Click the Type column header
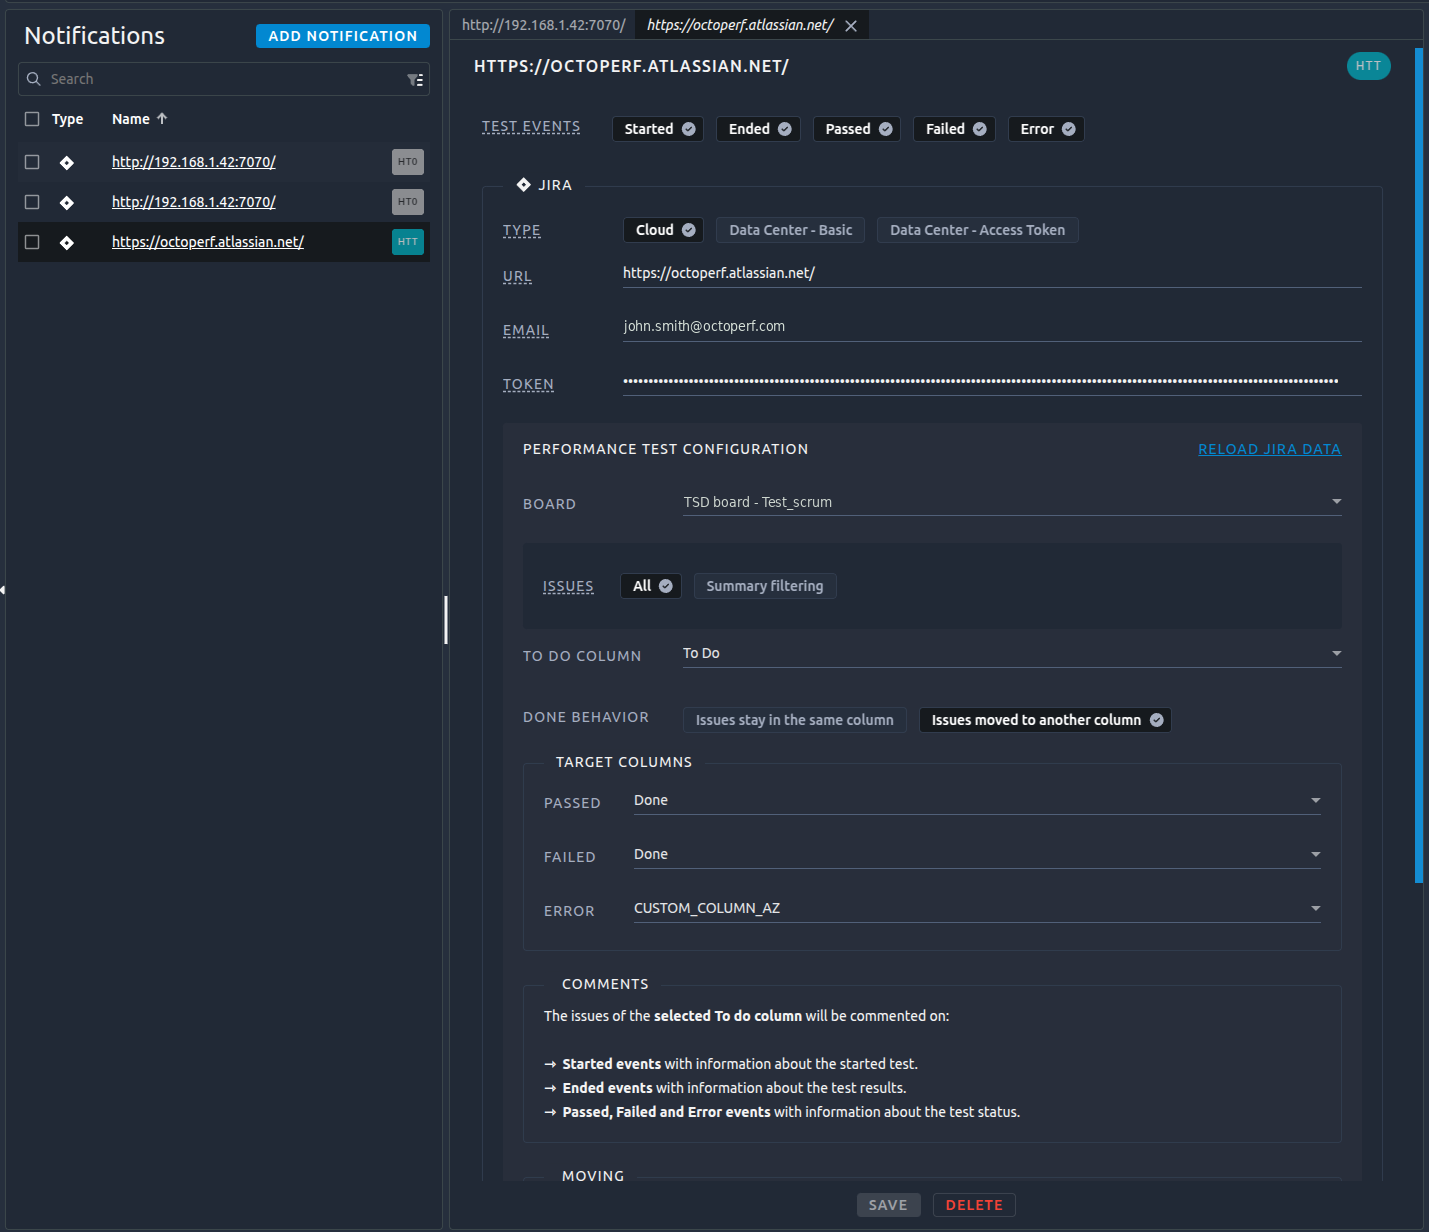Viewport: 1429px width, 1232px height. pos(67,119)
